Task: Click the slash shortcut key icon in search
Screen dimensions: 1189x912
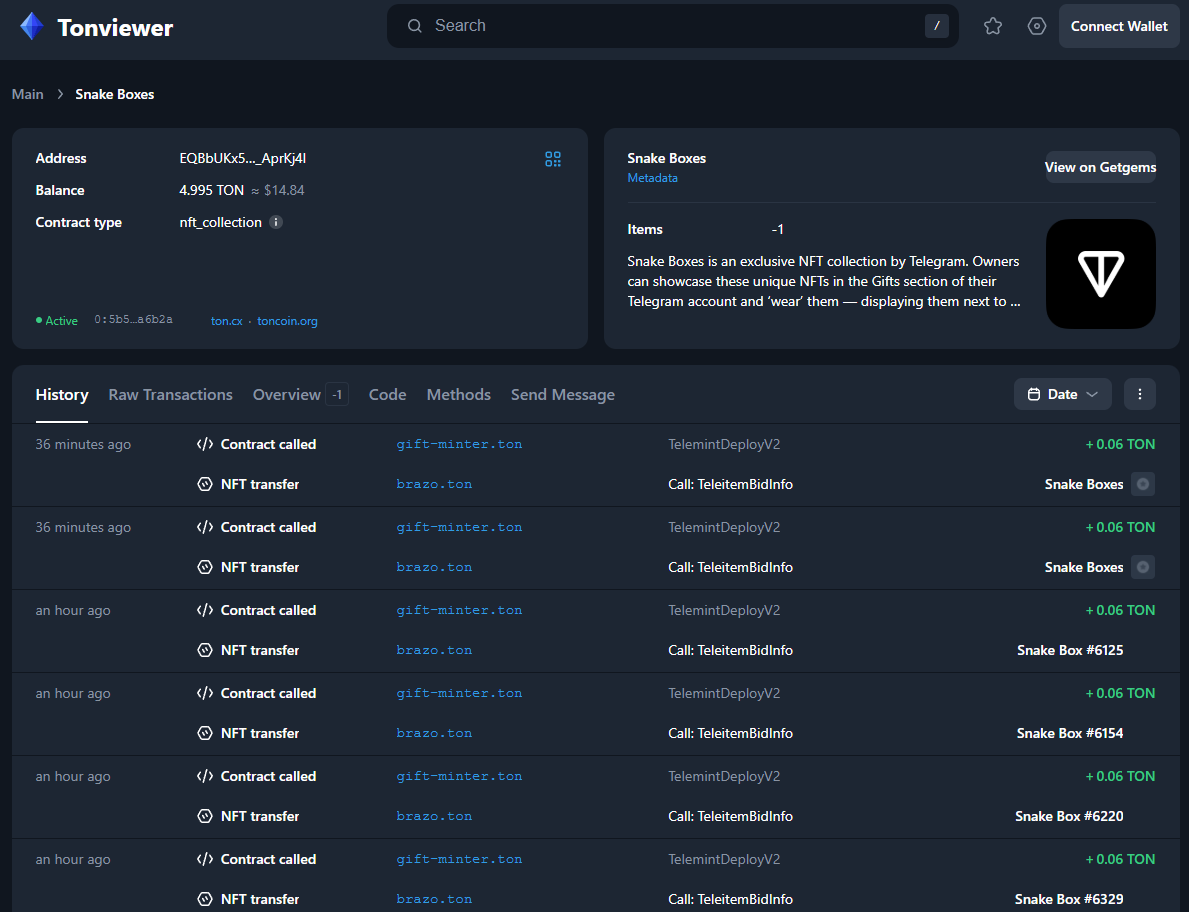Action: click(936, 26)
